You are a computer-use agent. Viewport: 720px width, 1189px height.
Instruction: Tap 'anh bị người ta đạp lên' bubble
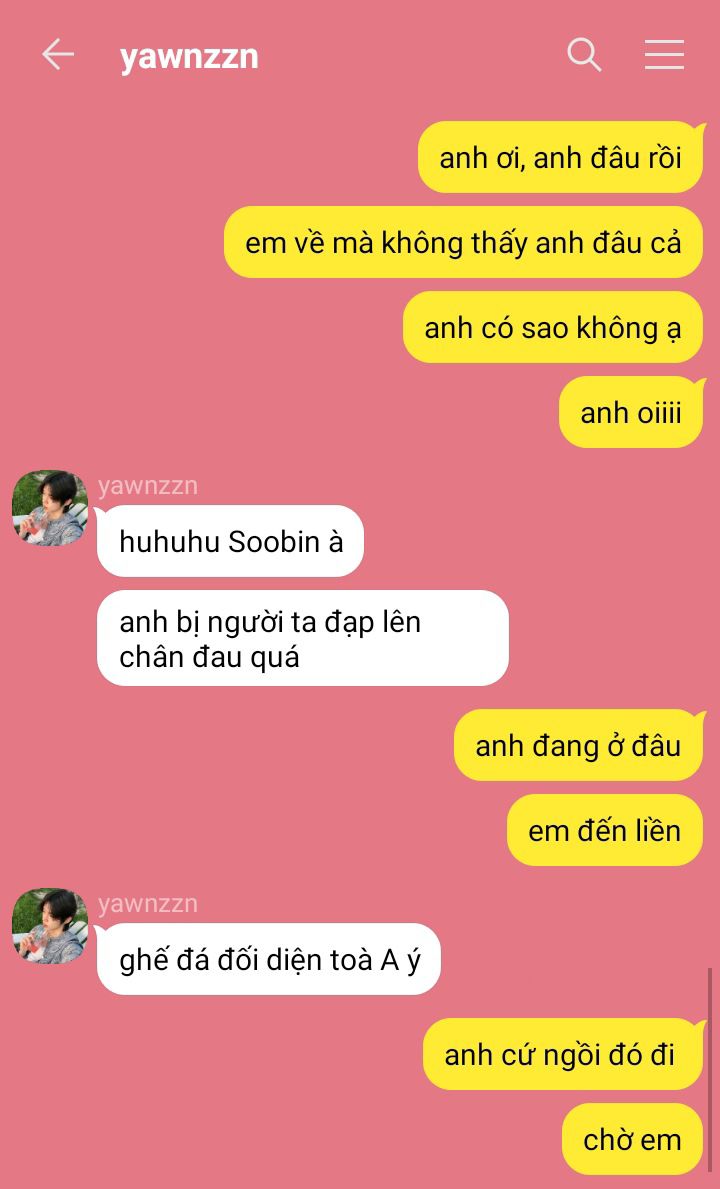(302, 638)
